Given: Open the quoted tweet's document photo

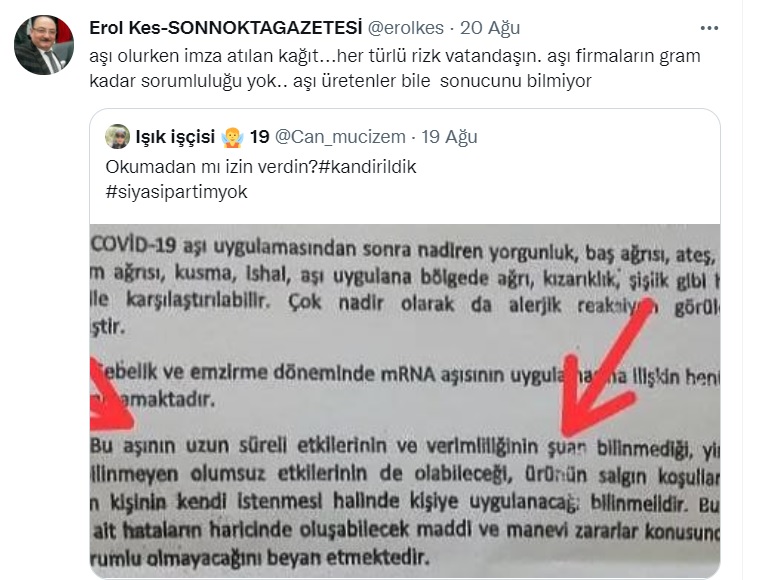Looking at the screenshot, I should [x=405, y=401].
